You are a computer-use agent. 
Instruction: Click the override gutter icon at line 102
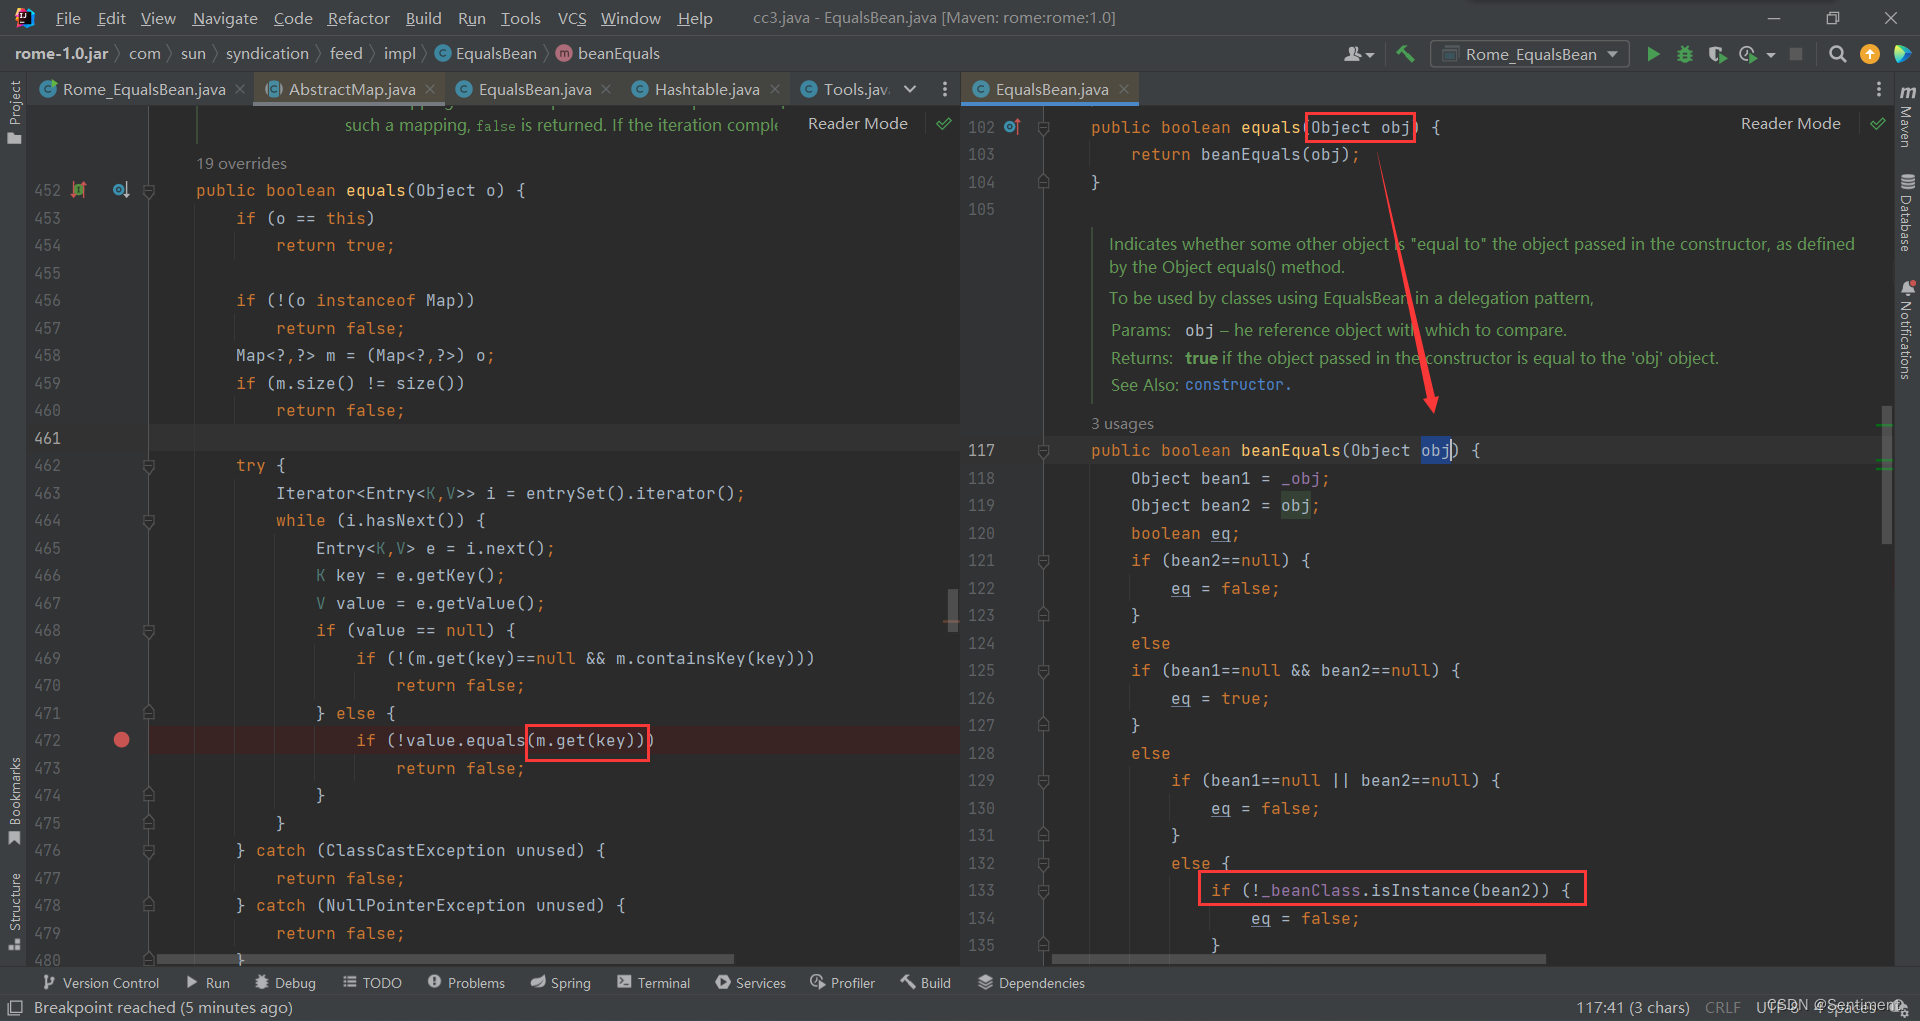1012,127
